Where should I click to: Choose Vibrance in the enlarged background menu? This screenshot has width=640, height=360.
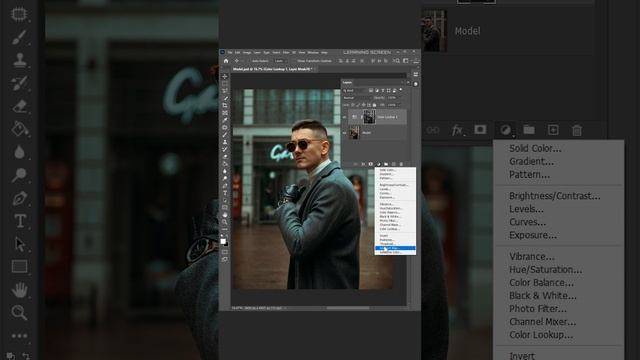pyautogui.click(x=531, y=256)
